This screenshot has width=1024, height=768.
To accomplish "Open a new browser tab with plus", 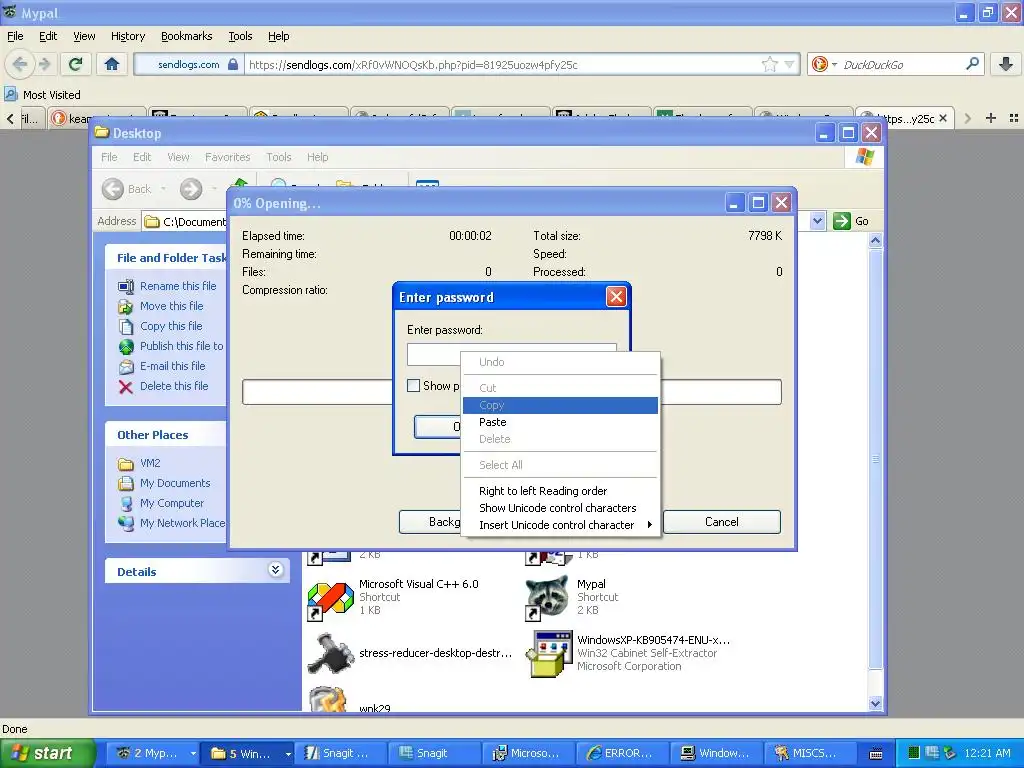I will [991, 118].
